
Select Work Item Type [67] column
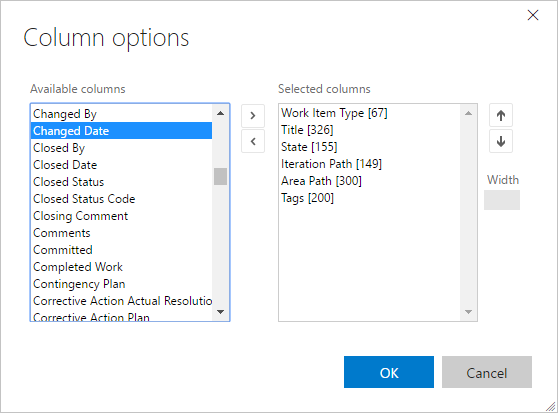tap(370, 113)
